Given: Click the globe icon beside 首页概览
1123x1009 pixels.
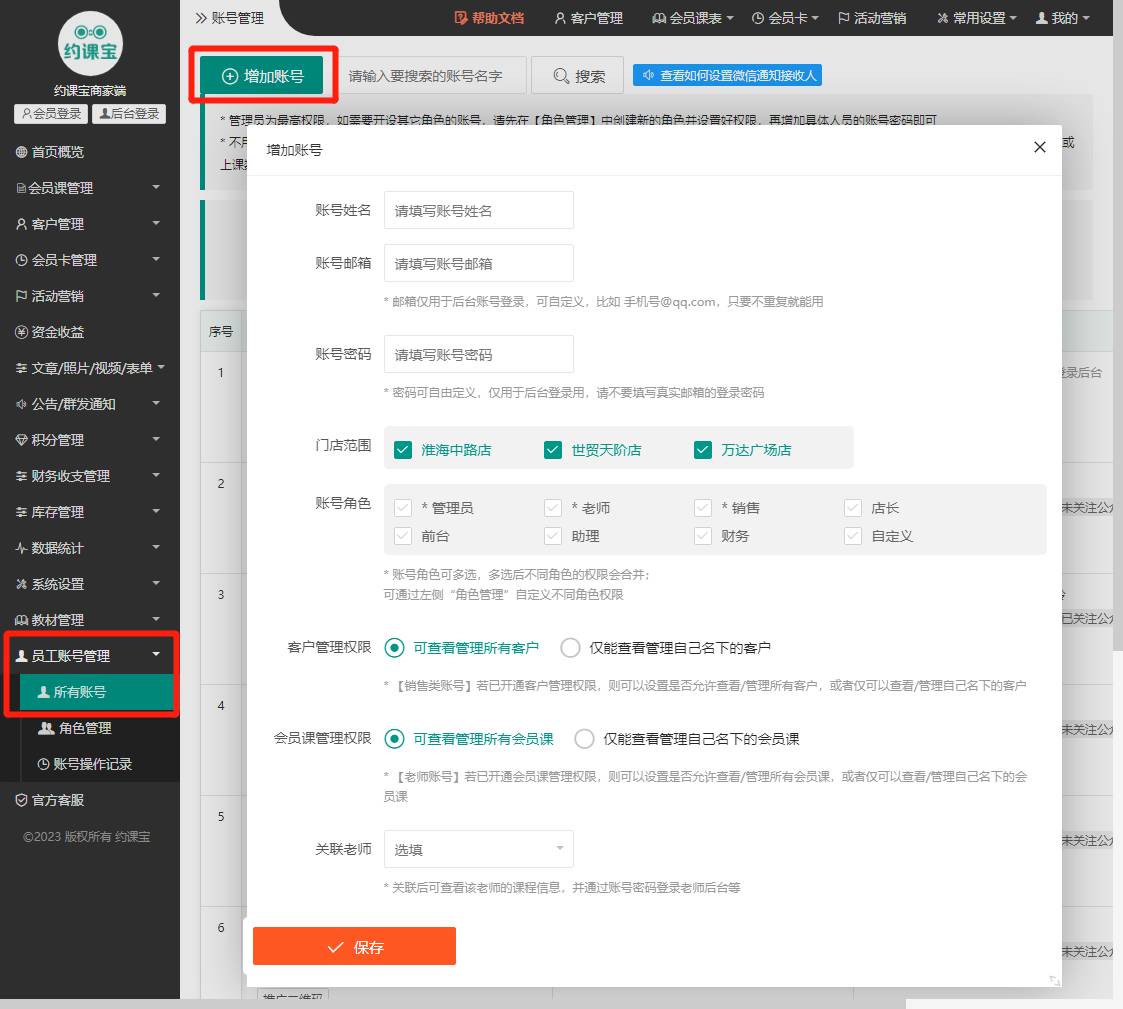Looking at the screenshot, I should coord(21,152).
